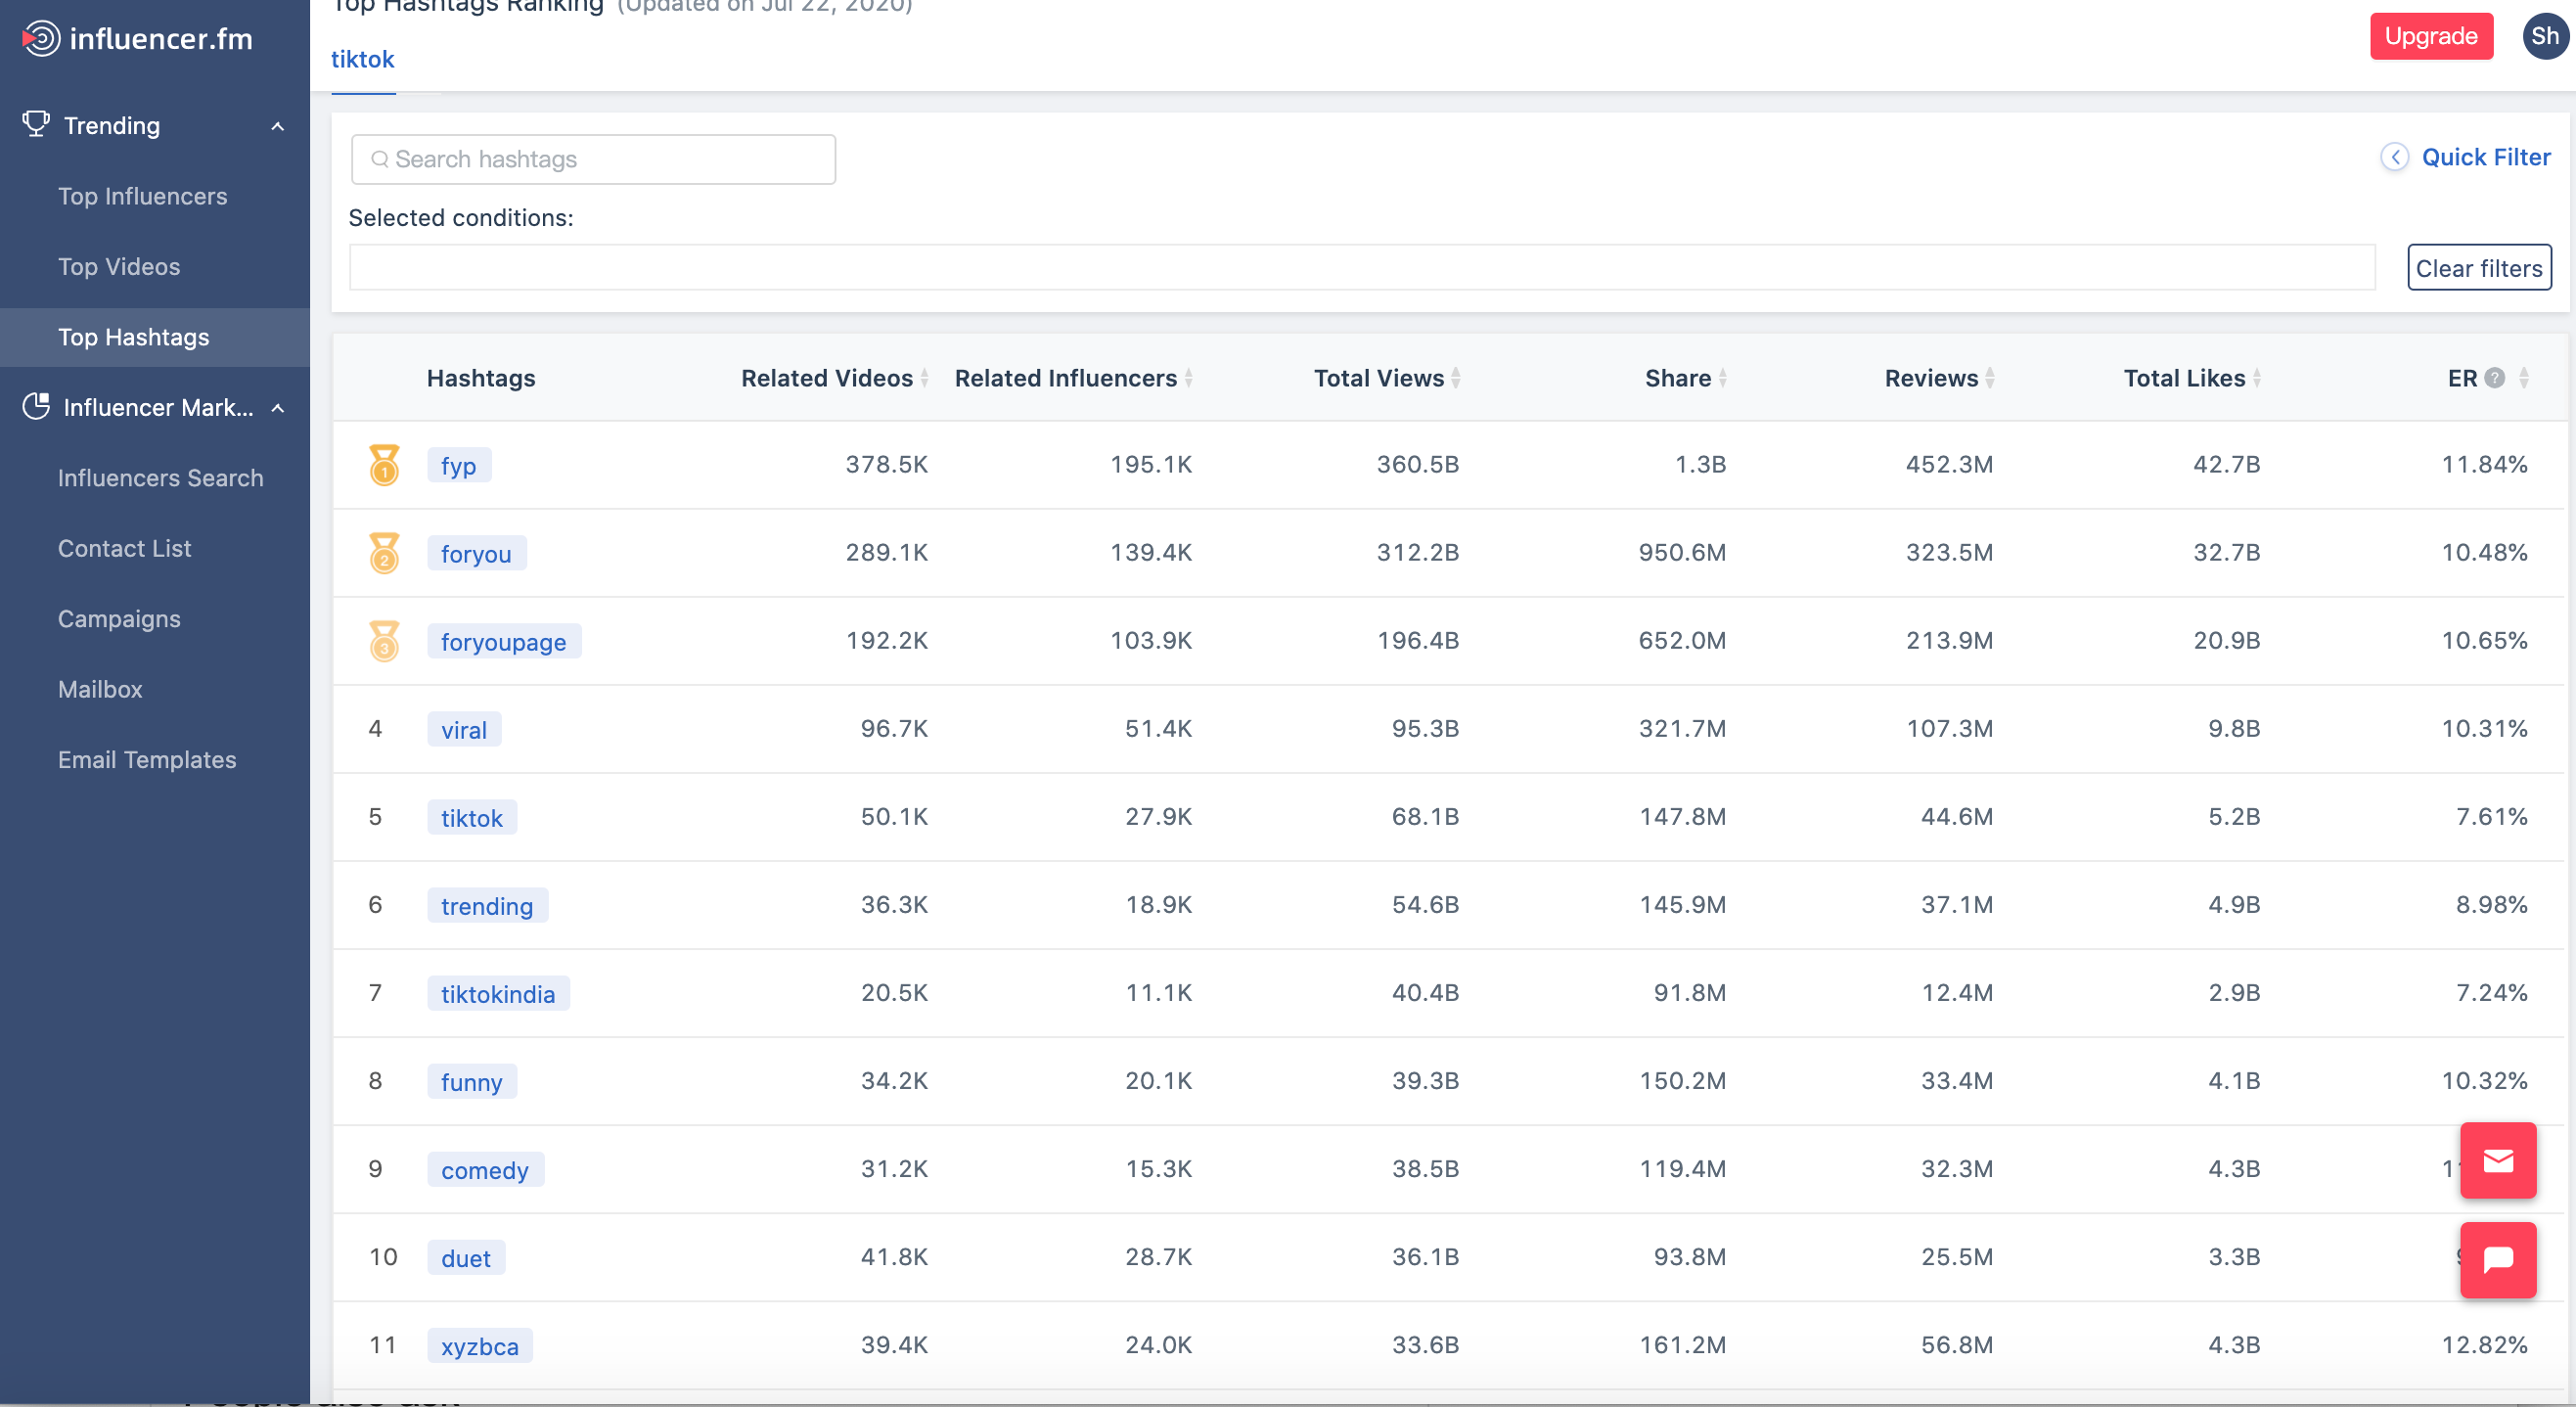This screenshot has height=1407, width=2576.
Task: Sort by the Related Videos column arrows
Action: point(925,378)
